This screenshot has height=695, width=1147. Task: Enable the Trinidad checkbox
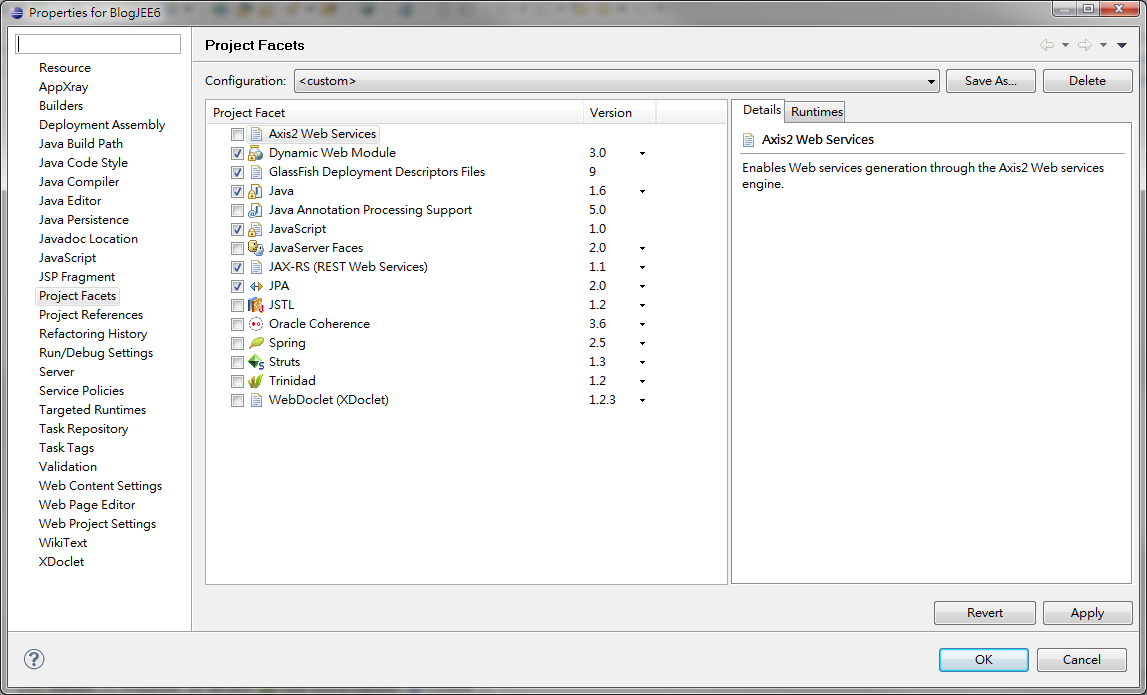237,382
